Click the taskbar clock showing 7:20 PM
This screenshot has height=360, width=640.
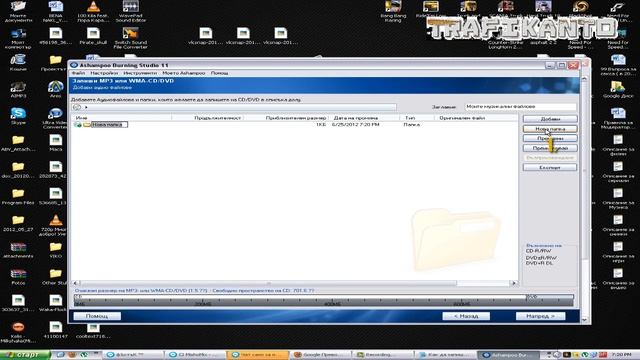point(621,355)
